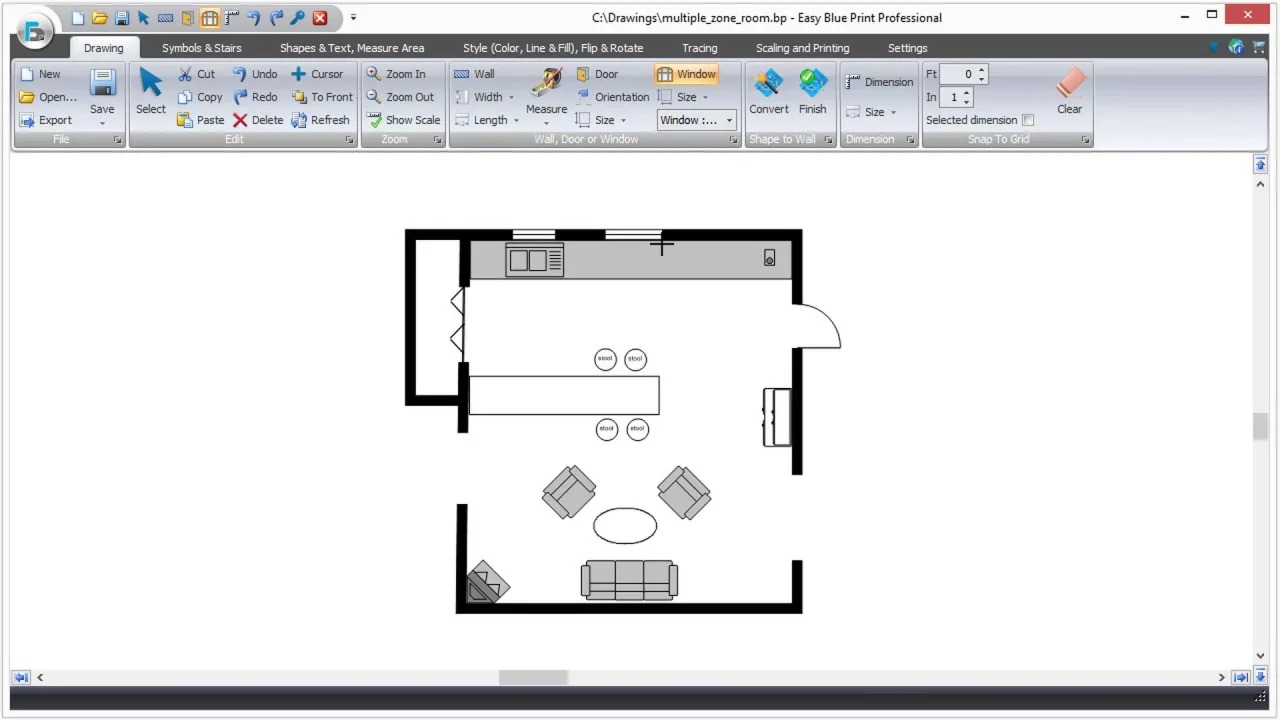Toggle Show Scale option

(403, 120)
